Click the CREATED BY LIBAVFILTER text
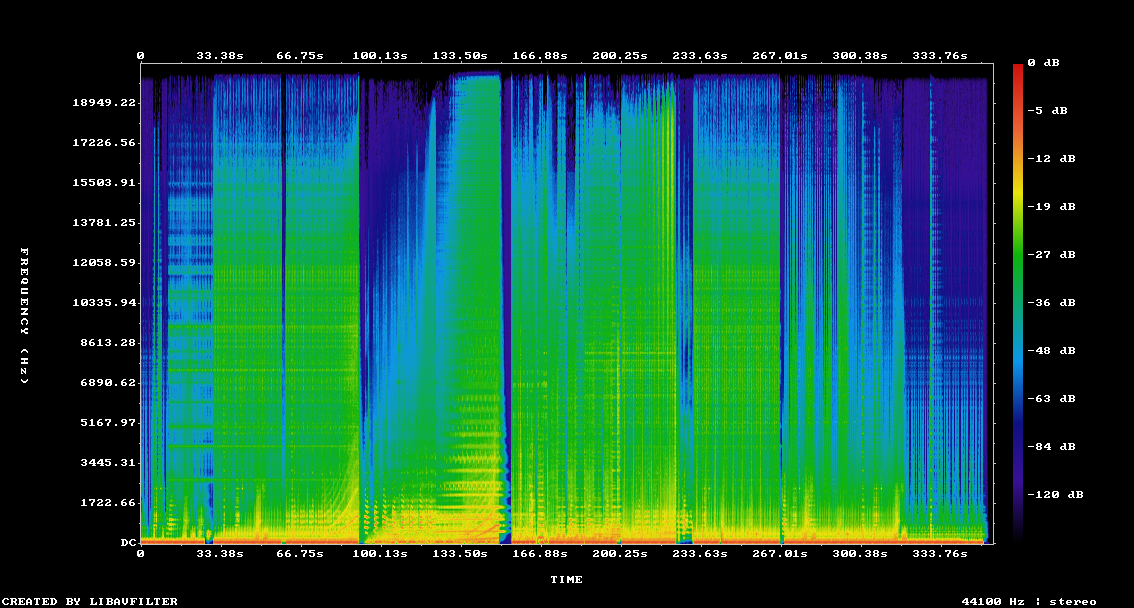Screen dimensions: 1134x608 point(90,602)
